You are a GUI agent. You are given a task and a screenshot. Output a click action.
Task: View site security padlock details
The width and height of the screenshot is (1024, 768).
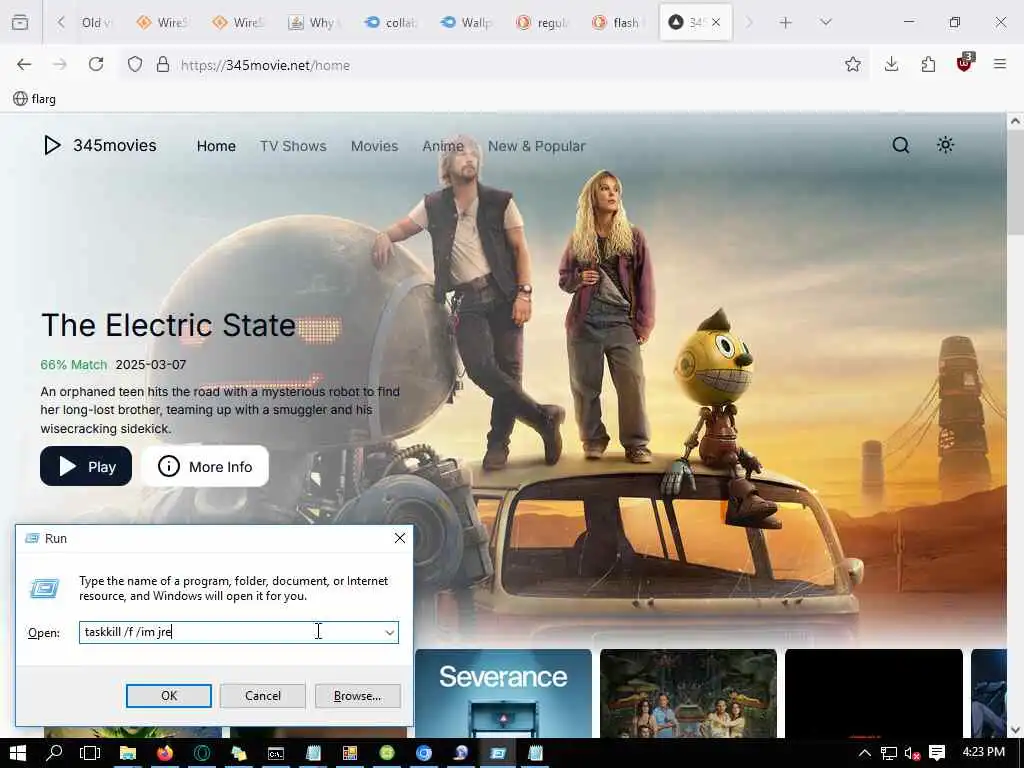[163, 64]
